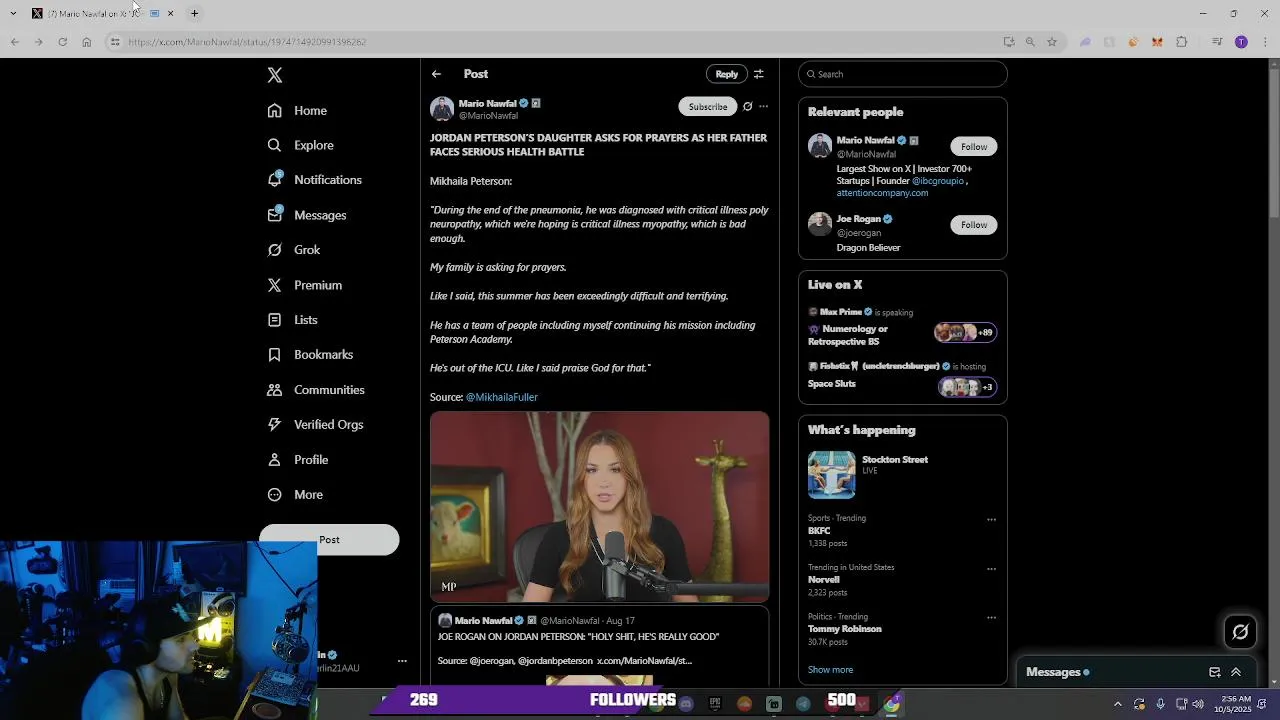Open the attentioncompany.com link
1280x720 pixels.
882,193
